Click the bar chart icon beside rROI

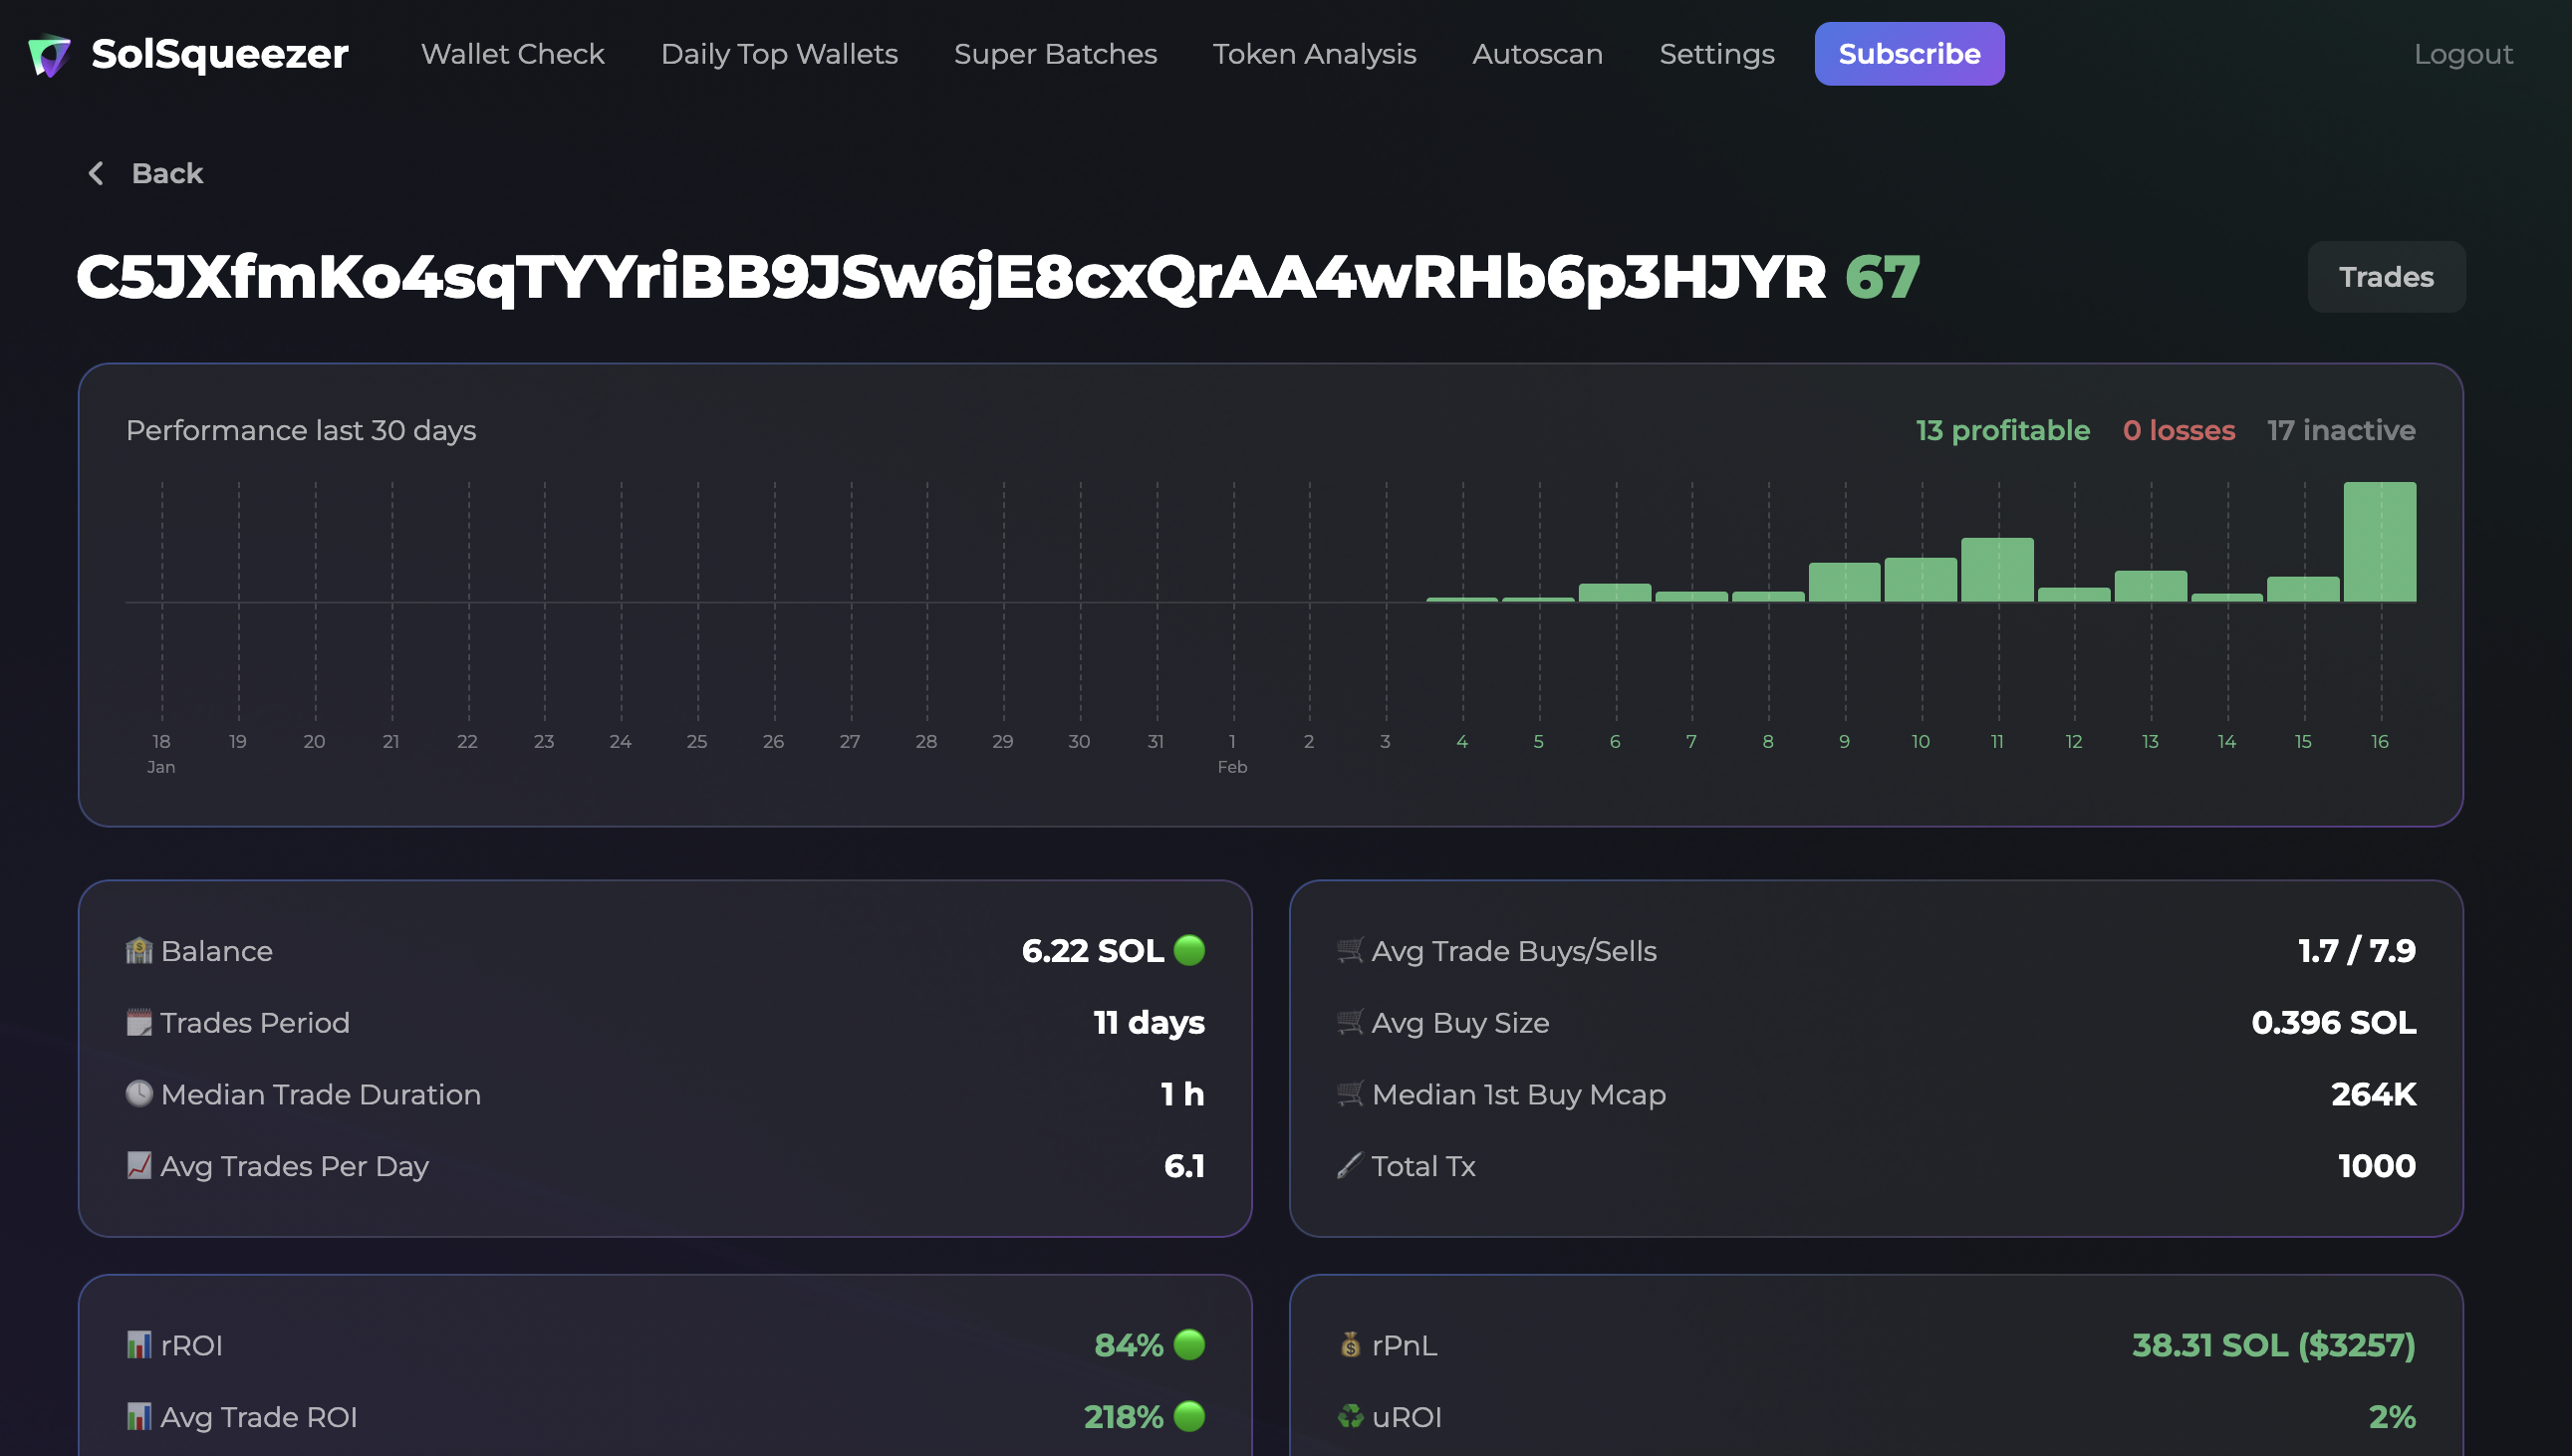point(140,1345)
